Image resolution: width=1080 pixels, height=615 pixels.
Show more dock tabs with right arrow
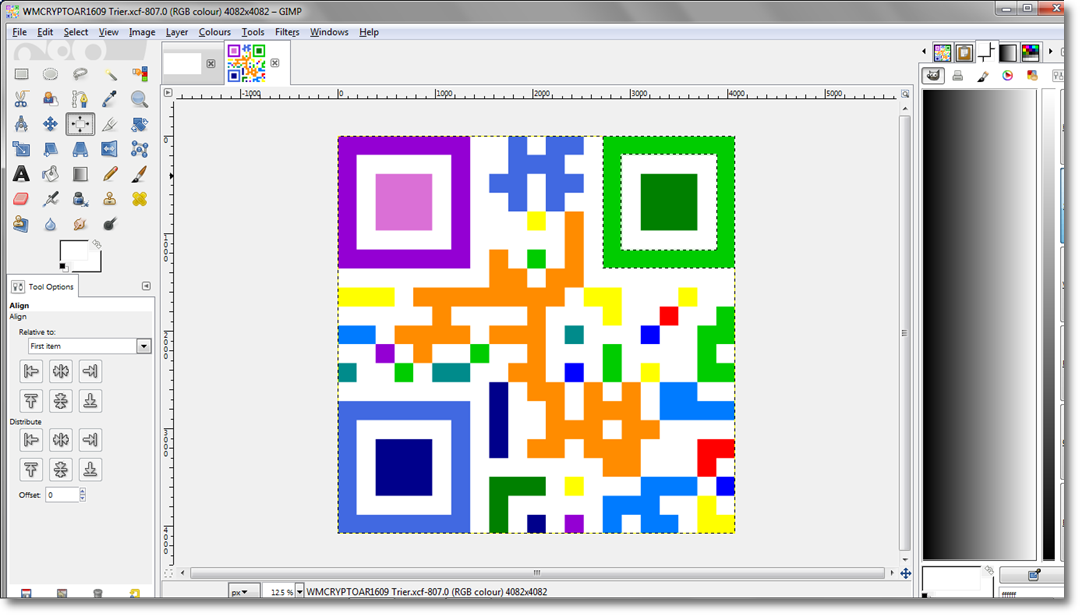(1050, 52)
